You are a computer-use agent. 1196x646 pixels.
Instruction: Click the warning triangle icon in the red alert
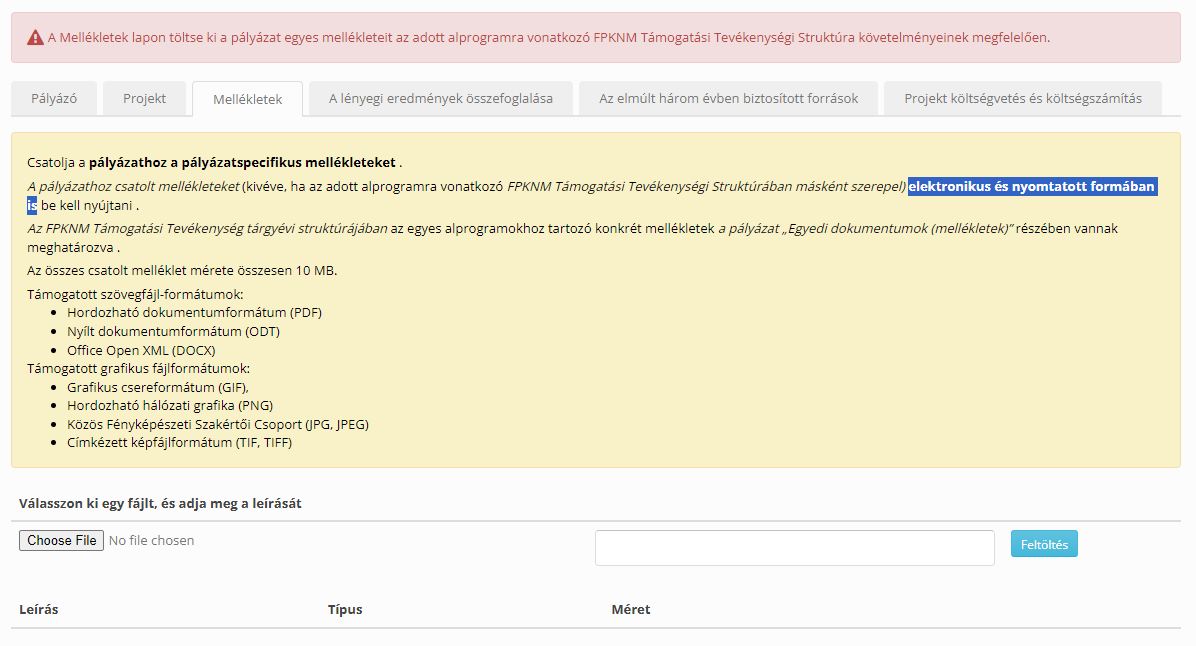36,38
